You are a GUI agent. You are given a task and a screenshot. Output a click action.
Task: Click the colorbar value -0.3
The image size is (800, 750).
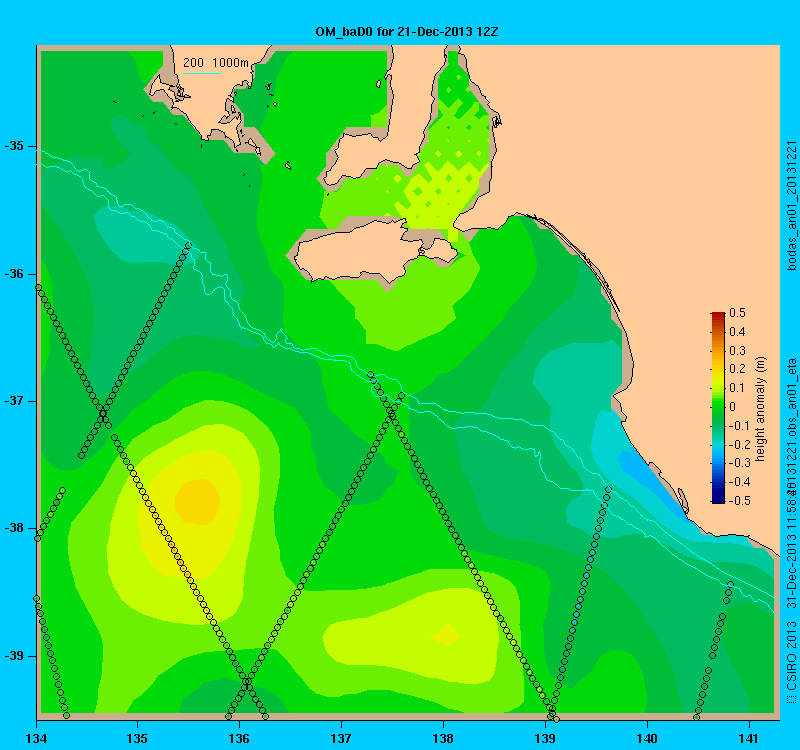coord(739,463)
